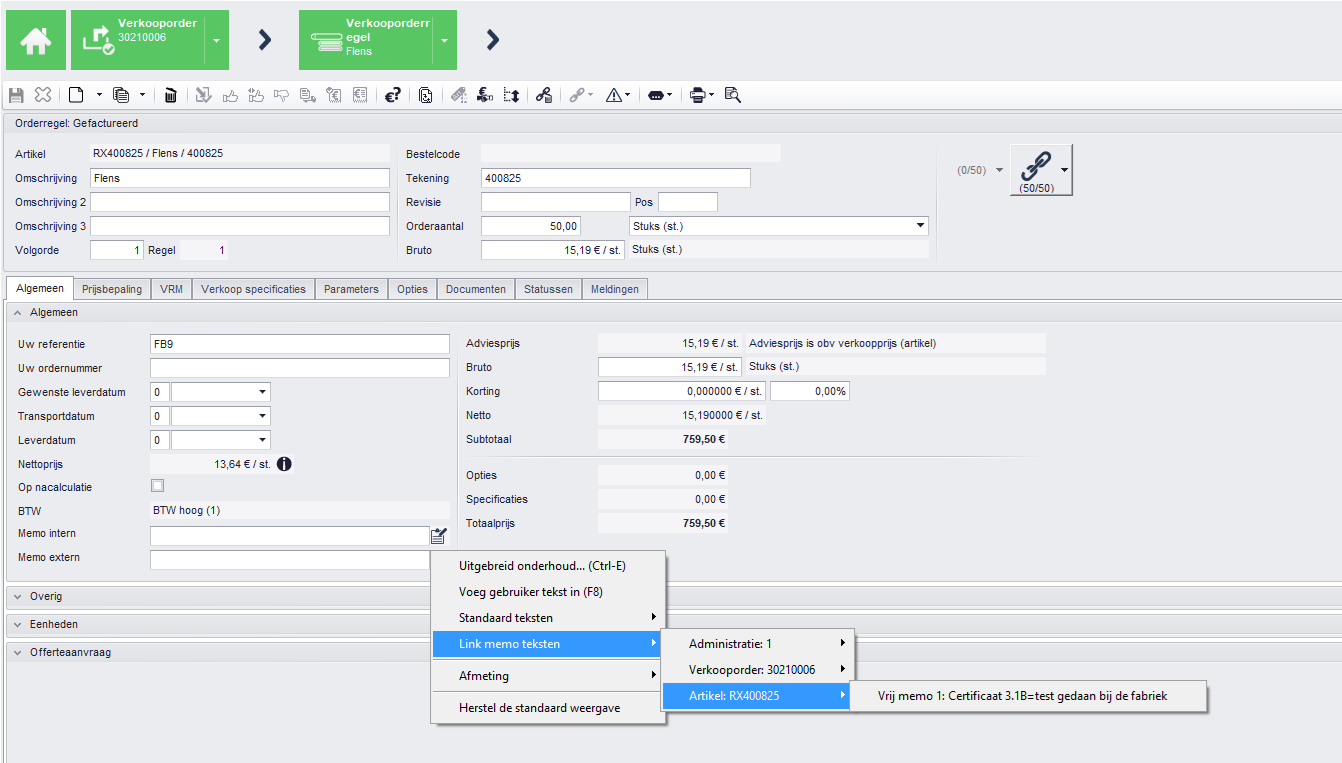The image size is (1342, 763).
Task: Open the Afmeting submenu
Action: pos(548,675)
